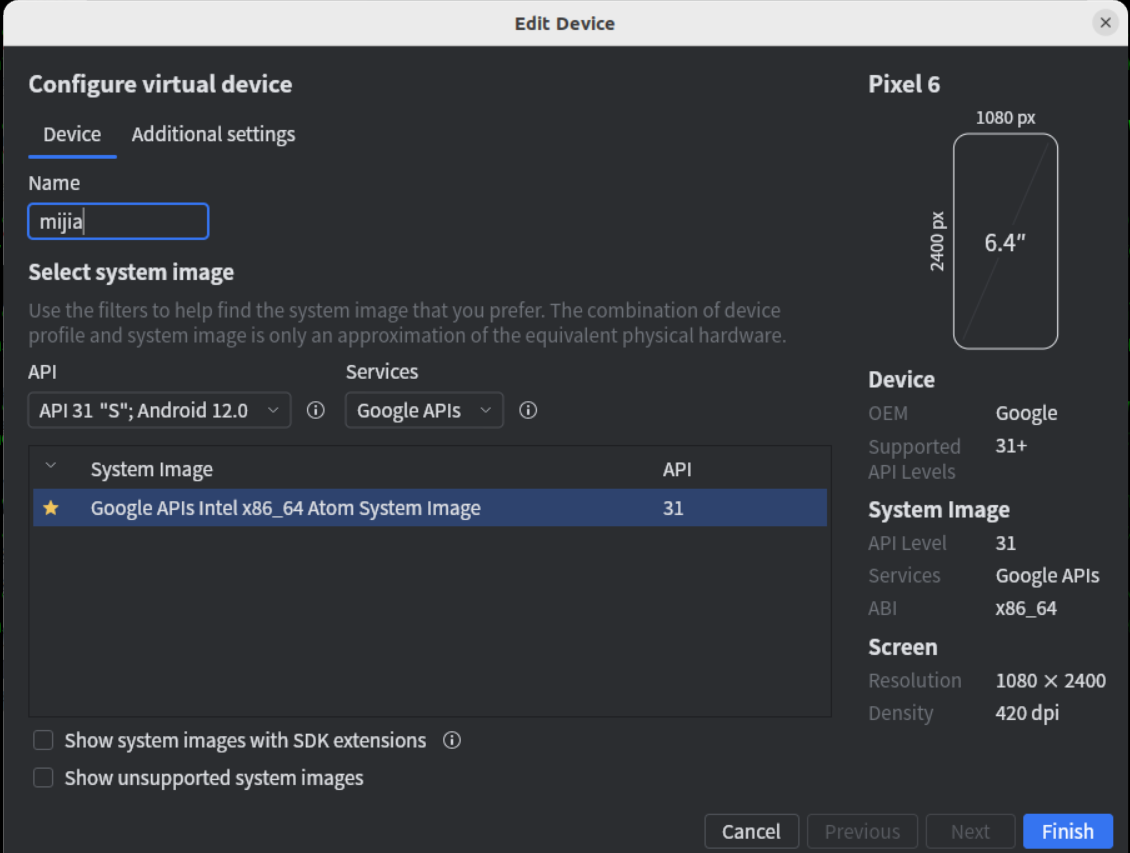Click the info icon beside Services dropdown
This screenshot has width=1130, height=853.
529,410
